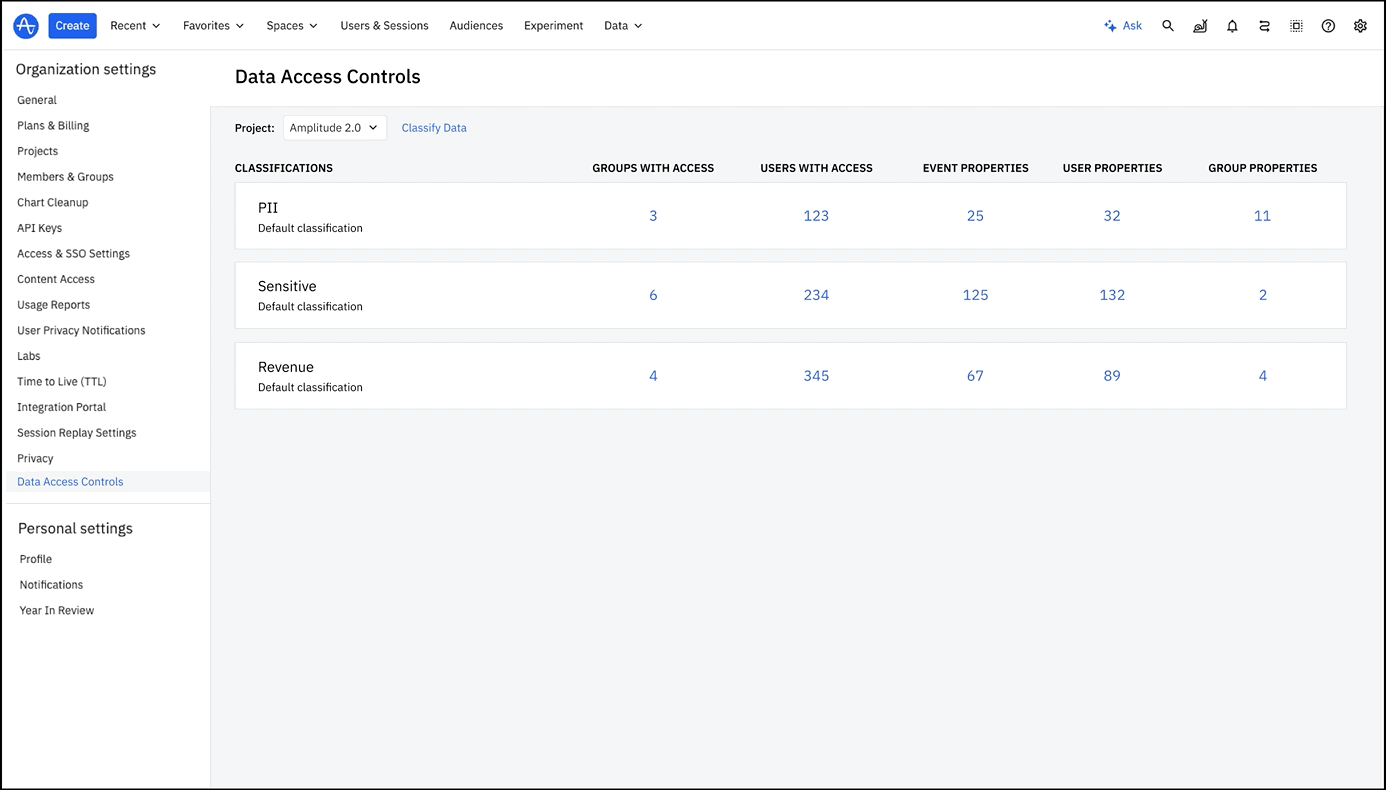Open Access & SSO Settings
This screenshot has height=790, width=1386.
(73, 254)
